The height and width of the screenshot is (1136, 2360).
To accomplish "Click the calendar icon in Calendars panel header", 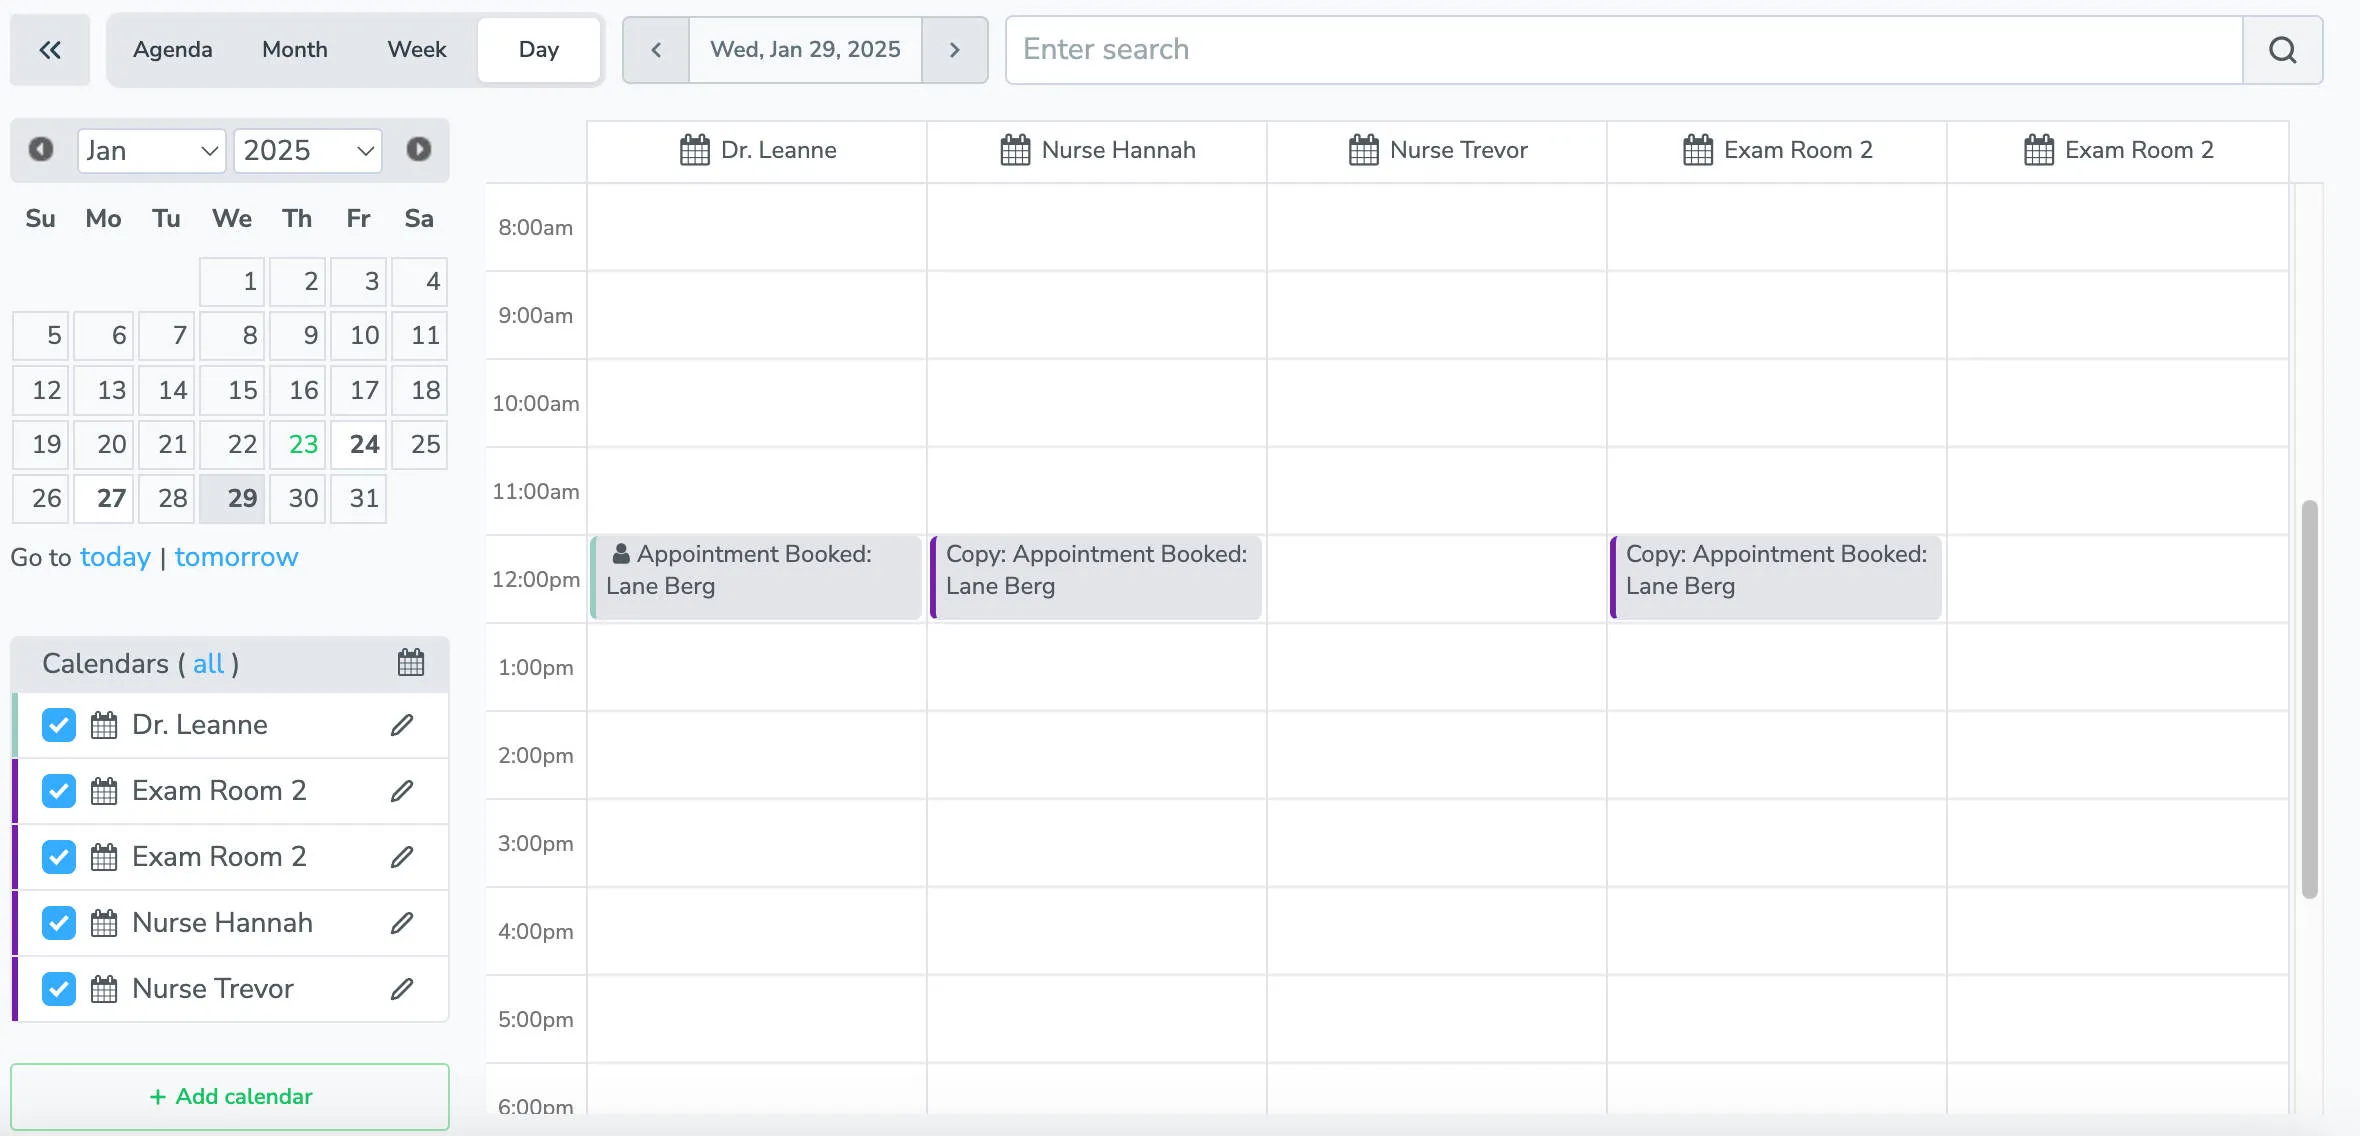I will click(410, 663).
